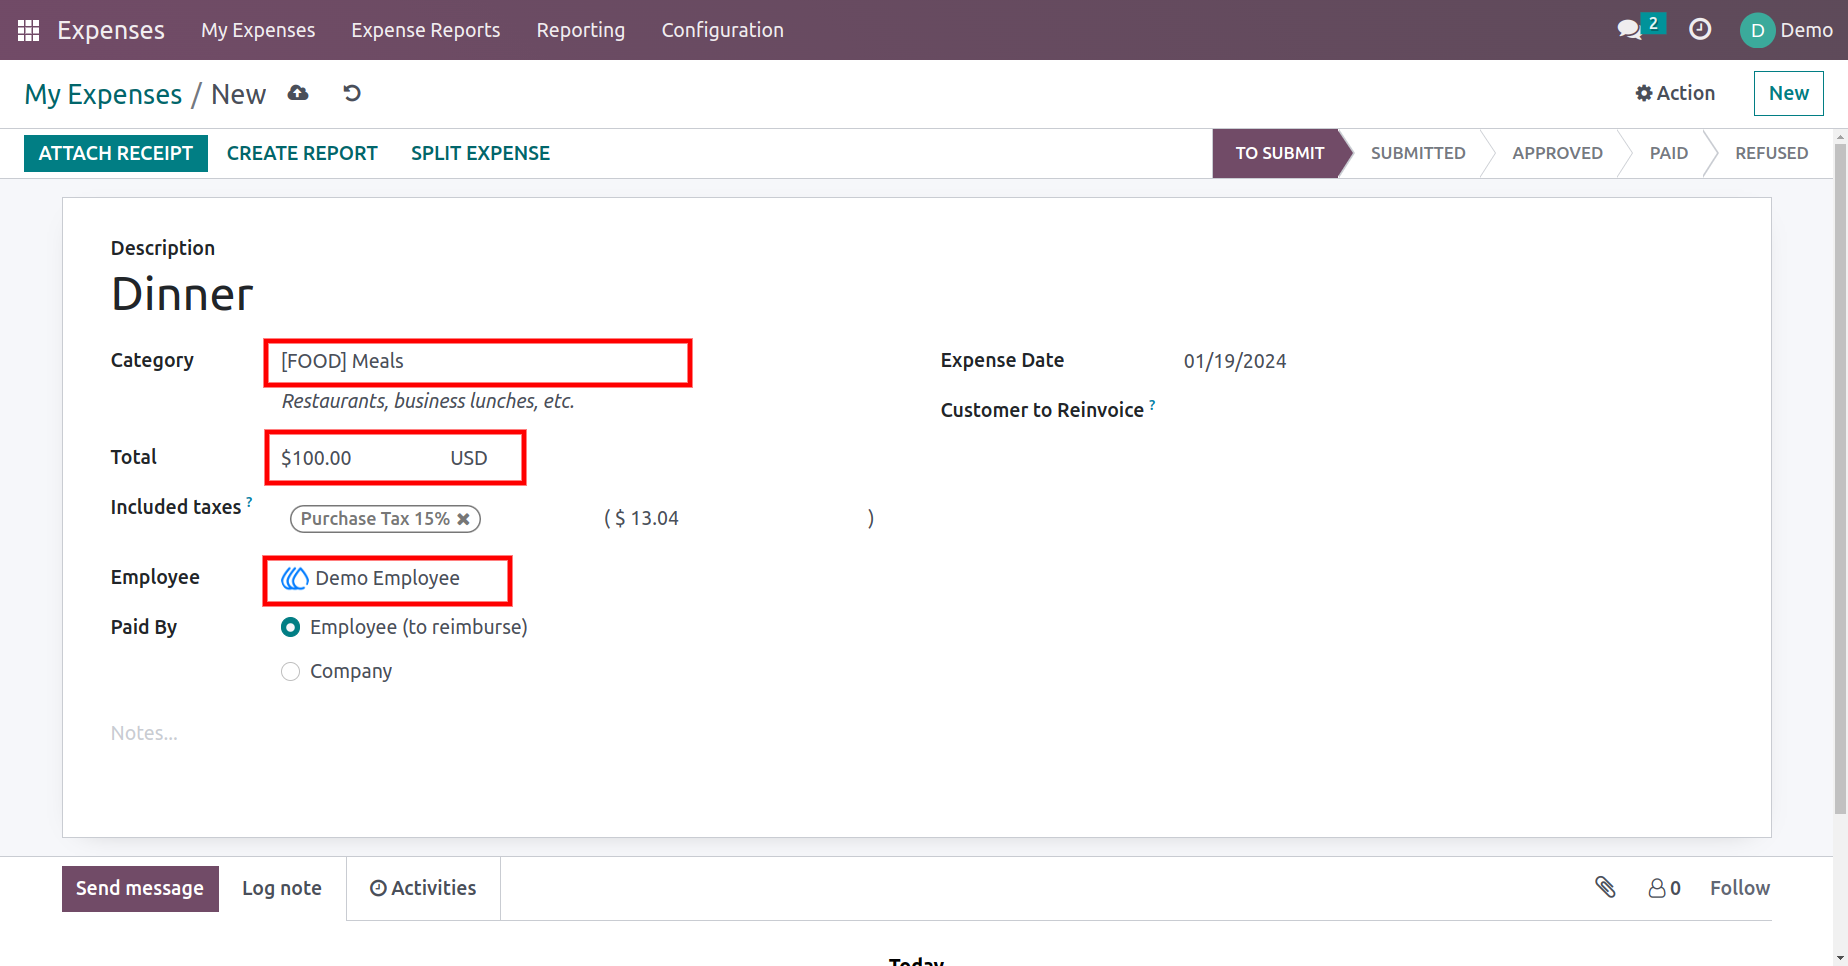Open the Expense Reports menu
Screen dimensions: 1848x966
426,30
